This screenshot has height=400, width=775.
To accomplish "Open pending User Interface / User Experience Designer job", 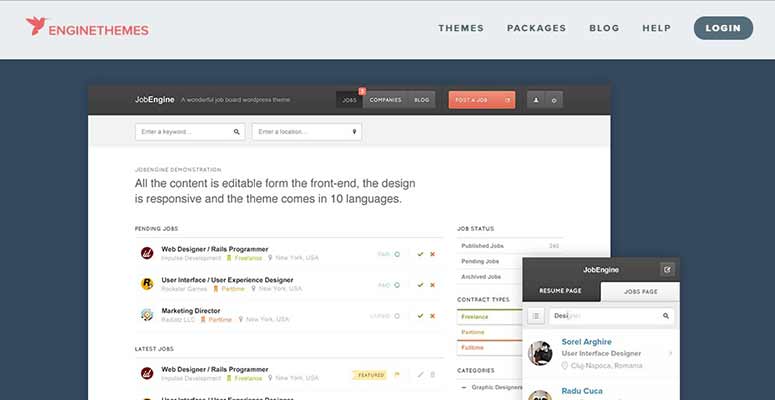I will click(x=227, y=280).
